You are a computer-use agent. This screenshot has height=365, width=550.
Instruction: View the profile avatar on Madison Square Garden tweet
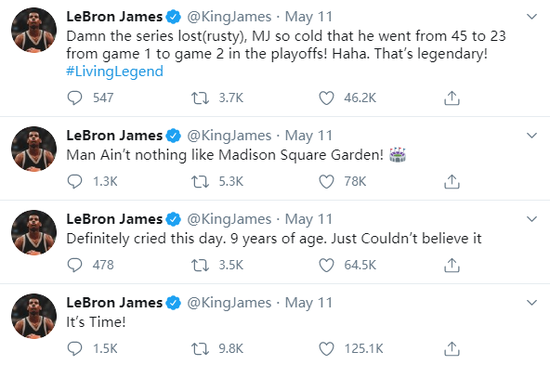pyautogui.click(x=34, y=149)
